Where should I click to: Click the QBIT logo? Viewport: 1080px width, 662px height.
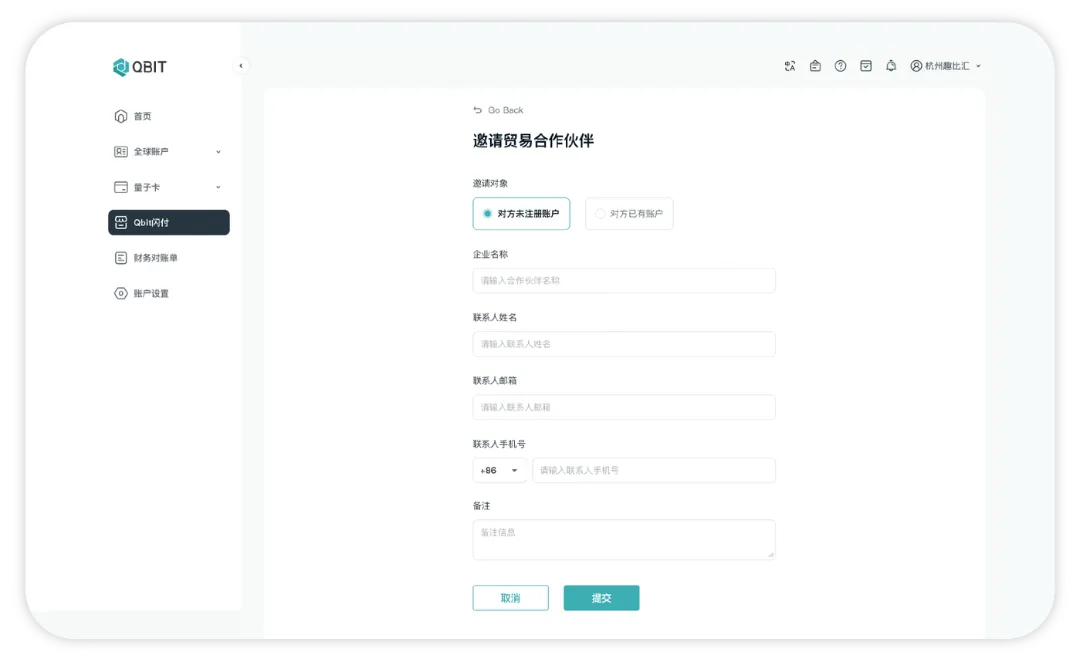click(140, 67)
